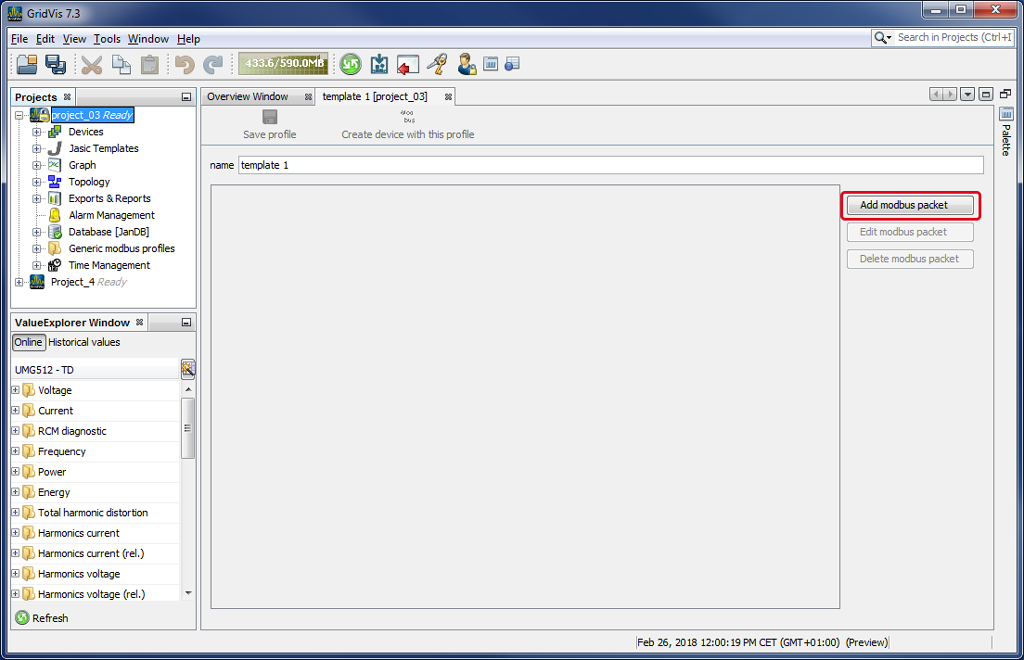
Task: Click the Add modbus packet button
Action: coord(909,205)
